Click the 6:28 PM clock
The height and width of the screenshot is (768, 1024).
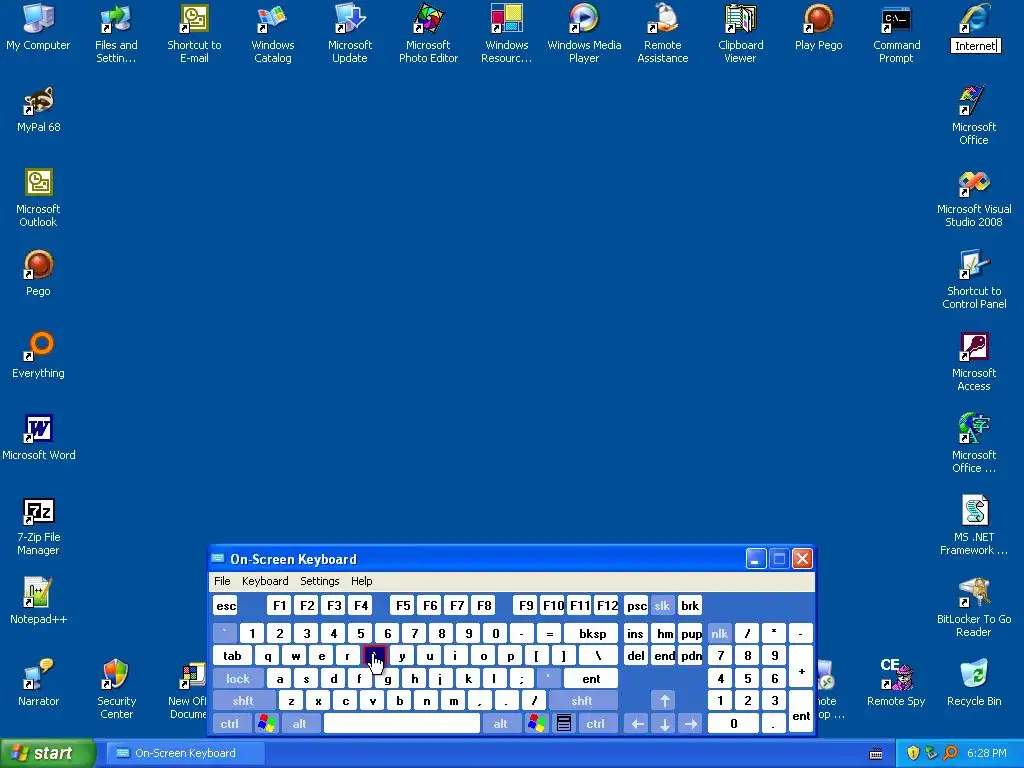pos(987,753)
